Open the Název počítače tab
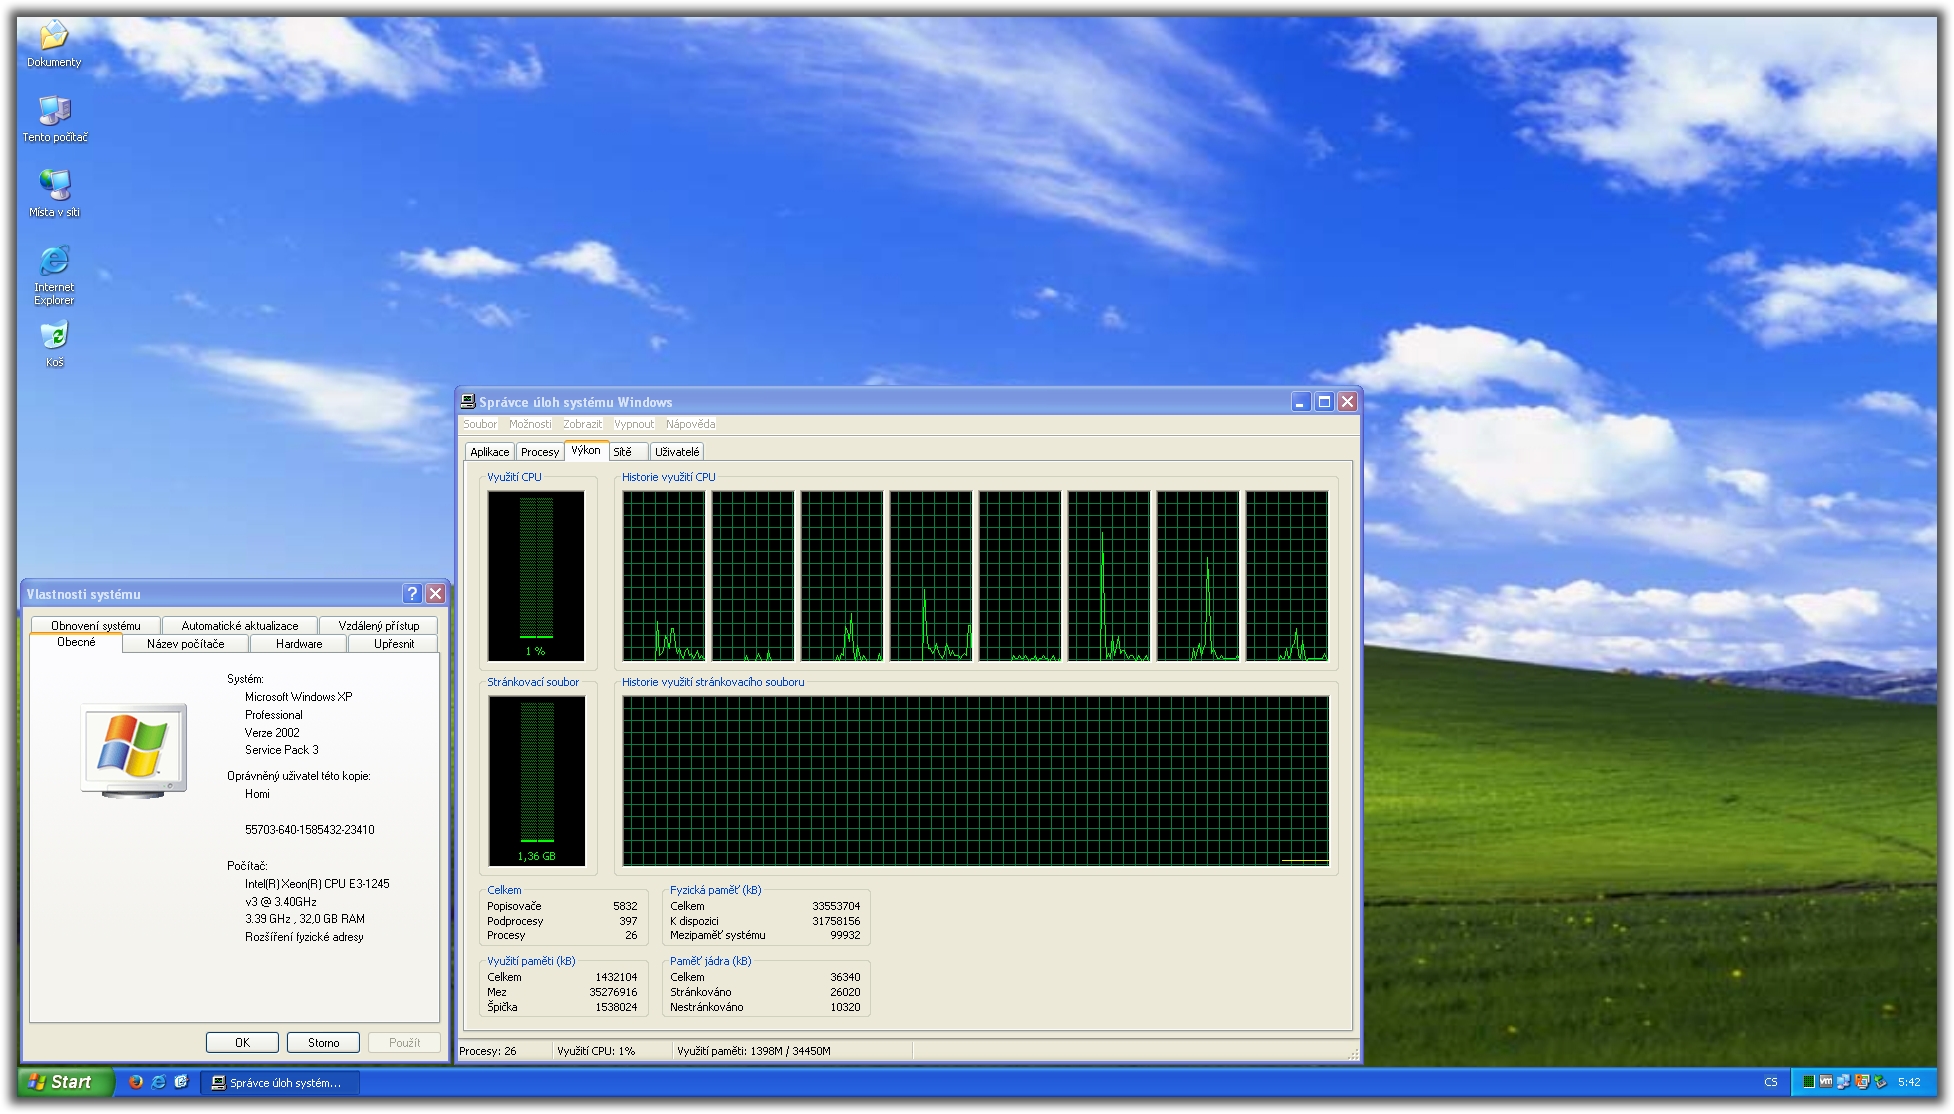The height and width of the screenshot is (1114, 1954). point(186,644)
